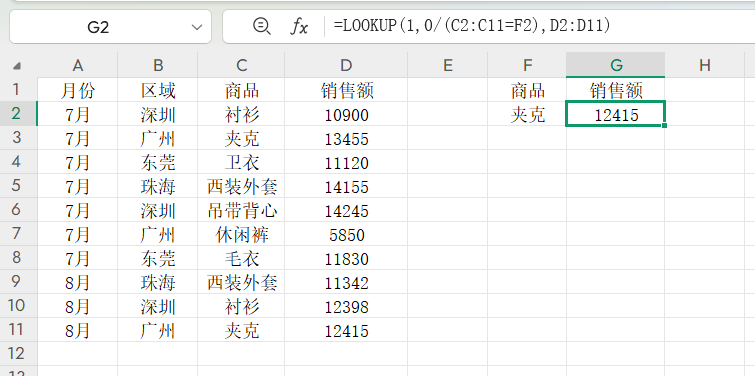Click cell B7 containing 广州
The width and height of the screenshot is (755, 376).
pos(157,234)
